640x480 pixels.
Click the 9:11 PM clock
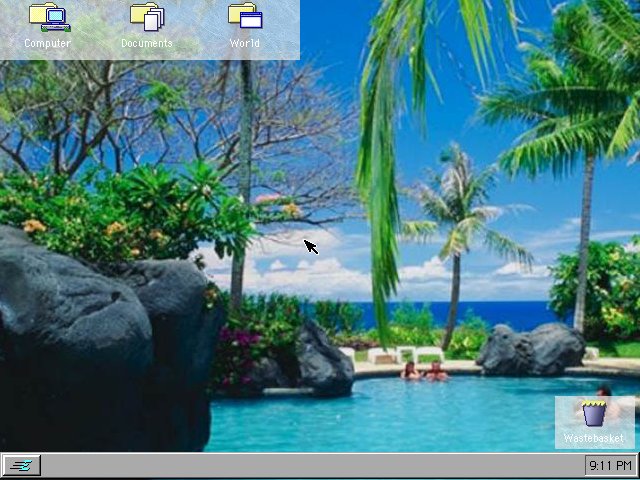tap(610, 465)
